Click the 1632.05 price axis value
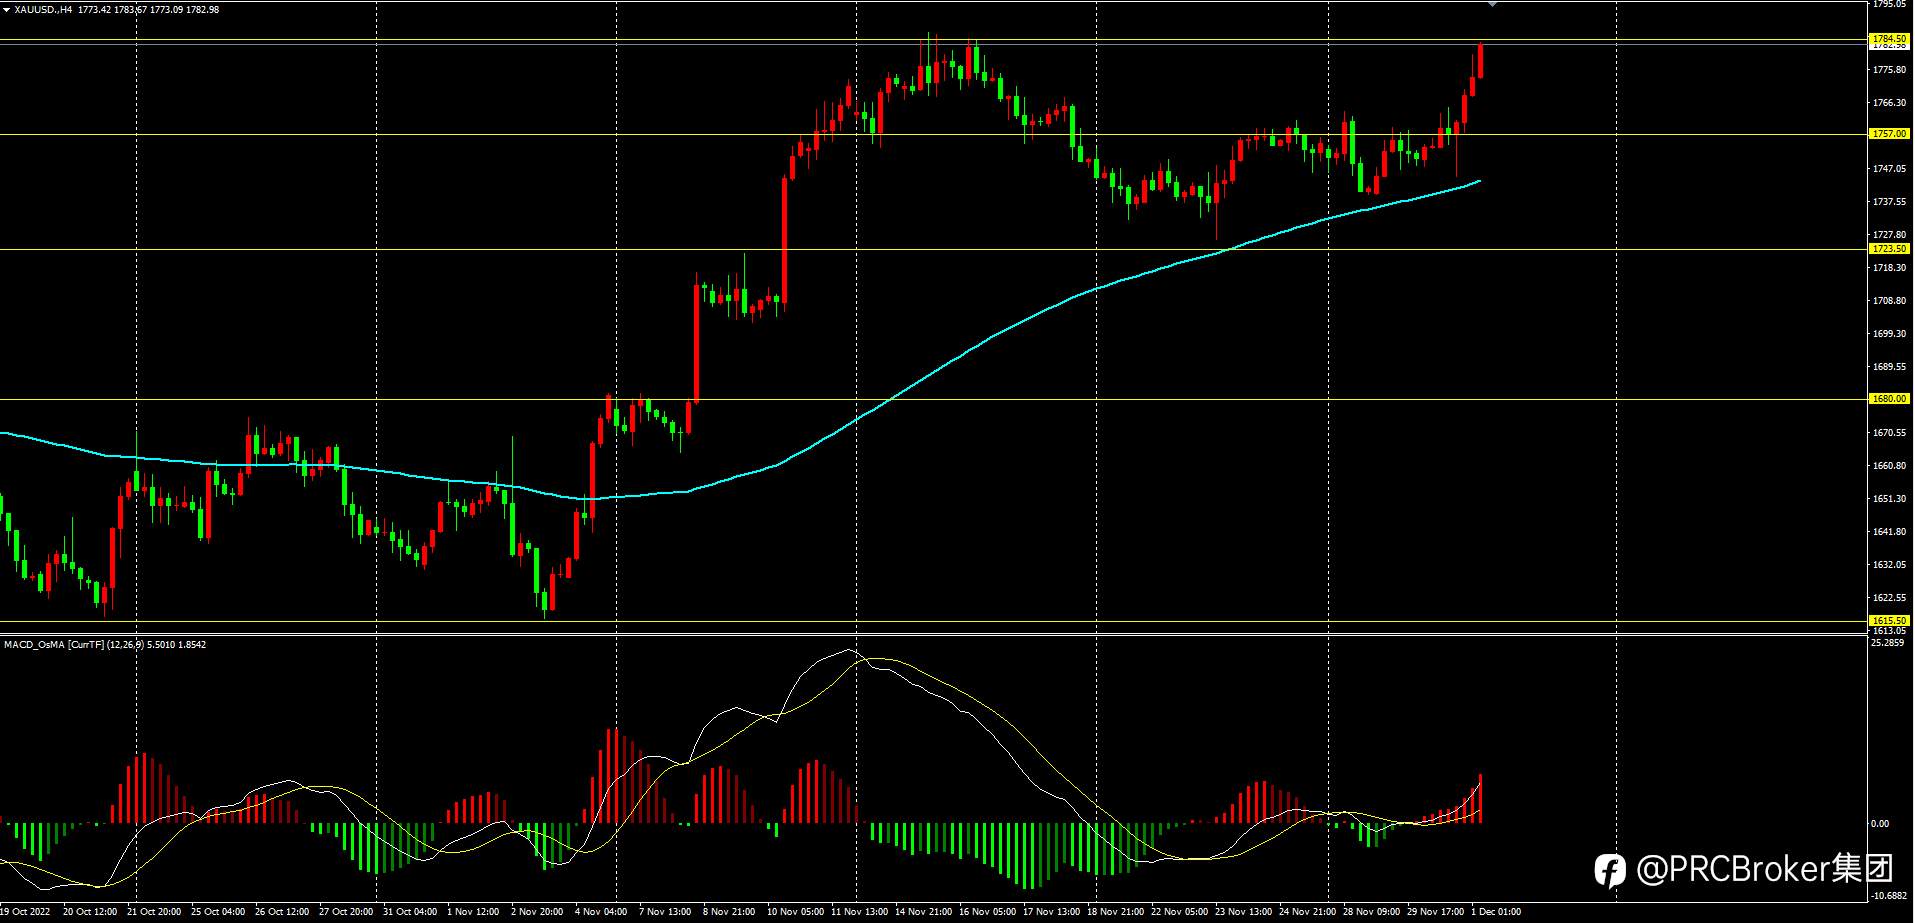 [1889, 565]
